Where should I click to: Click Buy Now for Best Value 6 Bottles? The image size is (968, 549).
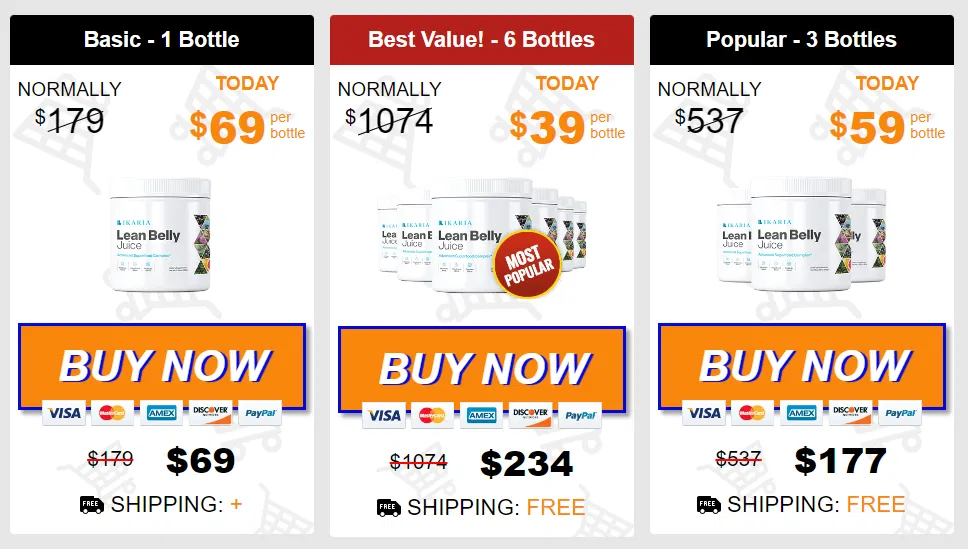tap(482, 369)
